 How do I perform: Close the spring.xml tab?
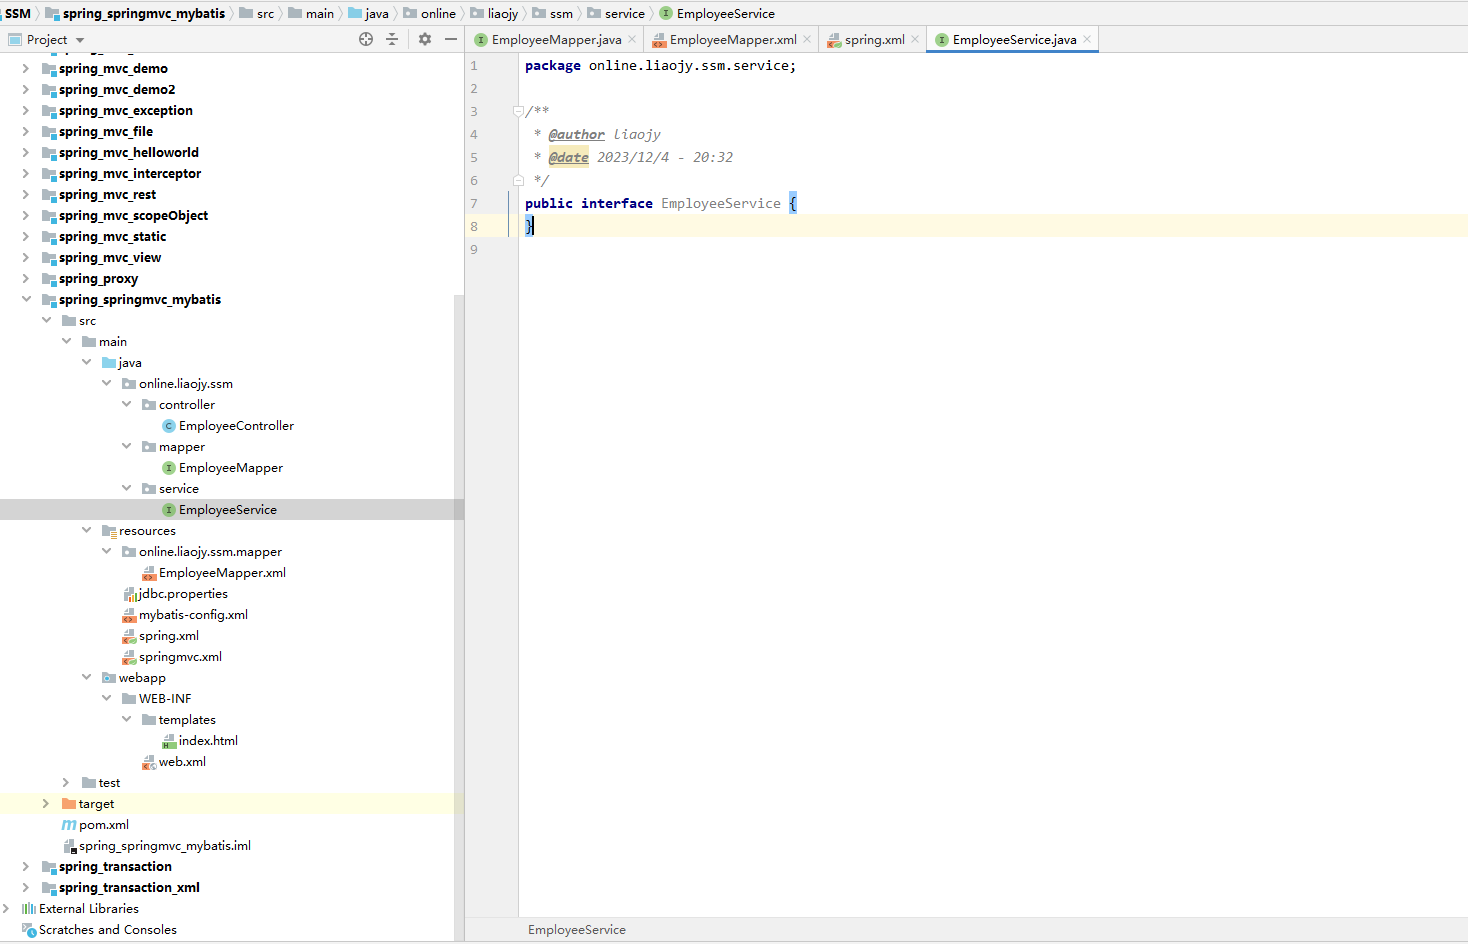[x=915, y=40]
